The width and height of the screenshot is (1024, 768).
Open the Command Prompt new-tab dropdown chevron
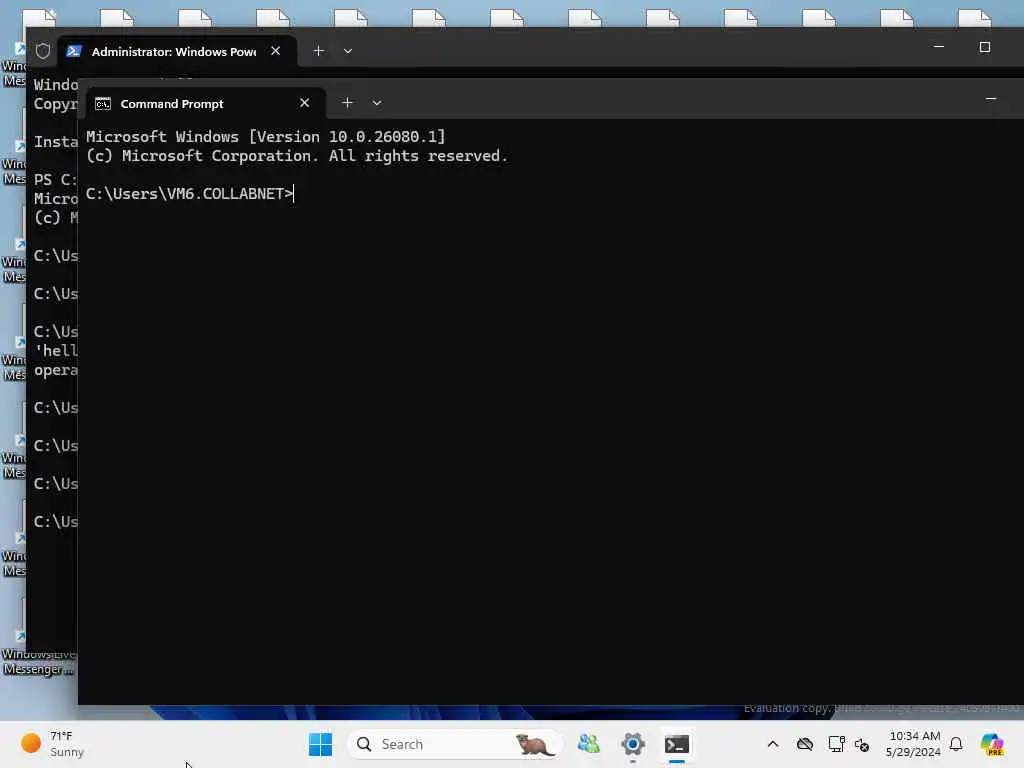tap(377, 103)
